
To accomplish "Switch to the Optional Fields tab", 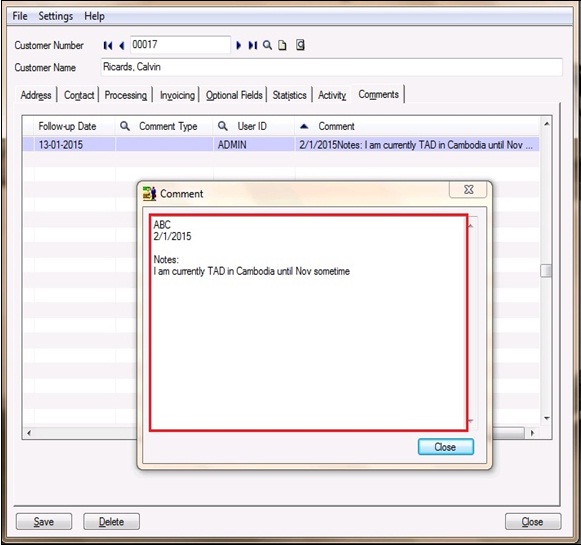I will click(x=234, y=95).
